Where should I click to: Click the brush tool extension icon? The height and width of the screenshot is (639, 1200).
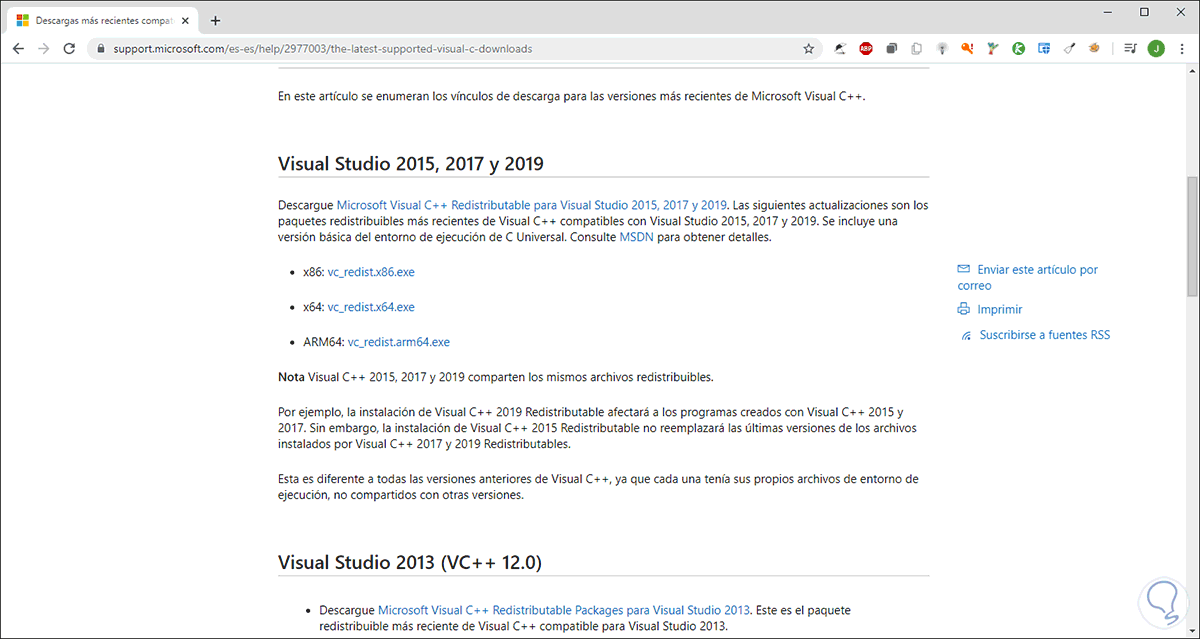point(1069,48)
